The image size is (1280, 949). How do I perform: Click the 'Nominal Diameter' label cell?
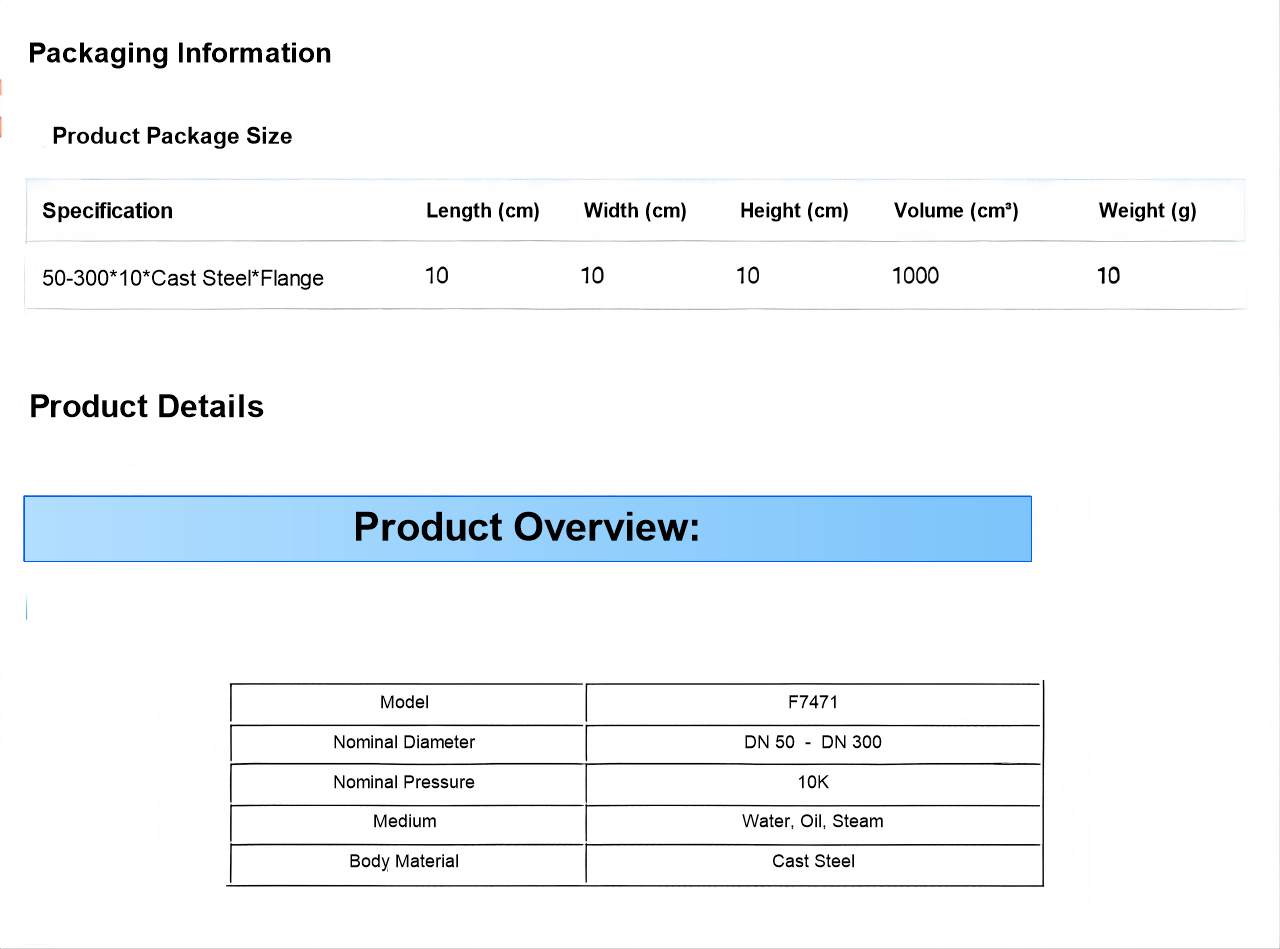coord(405,743)
